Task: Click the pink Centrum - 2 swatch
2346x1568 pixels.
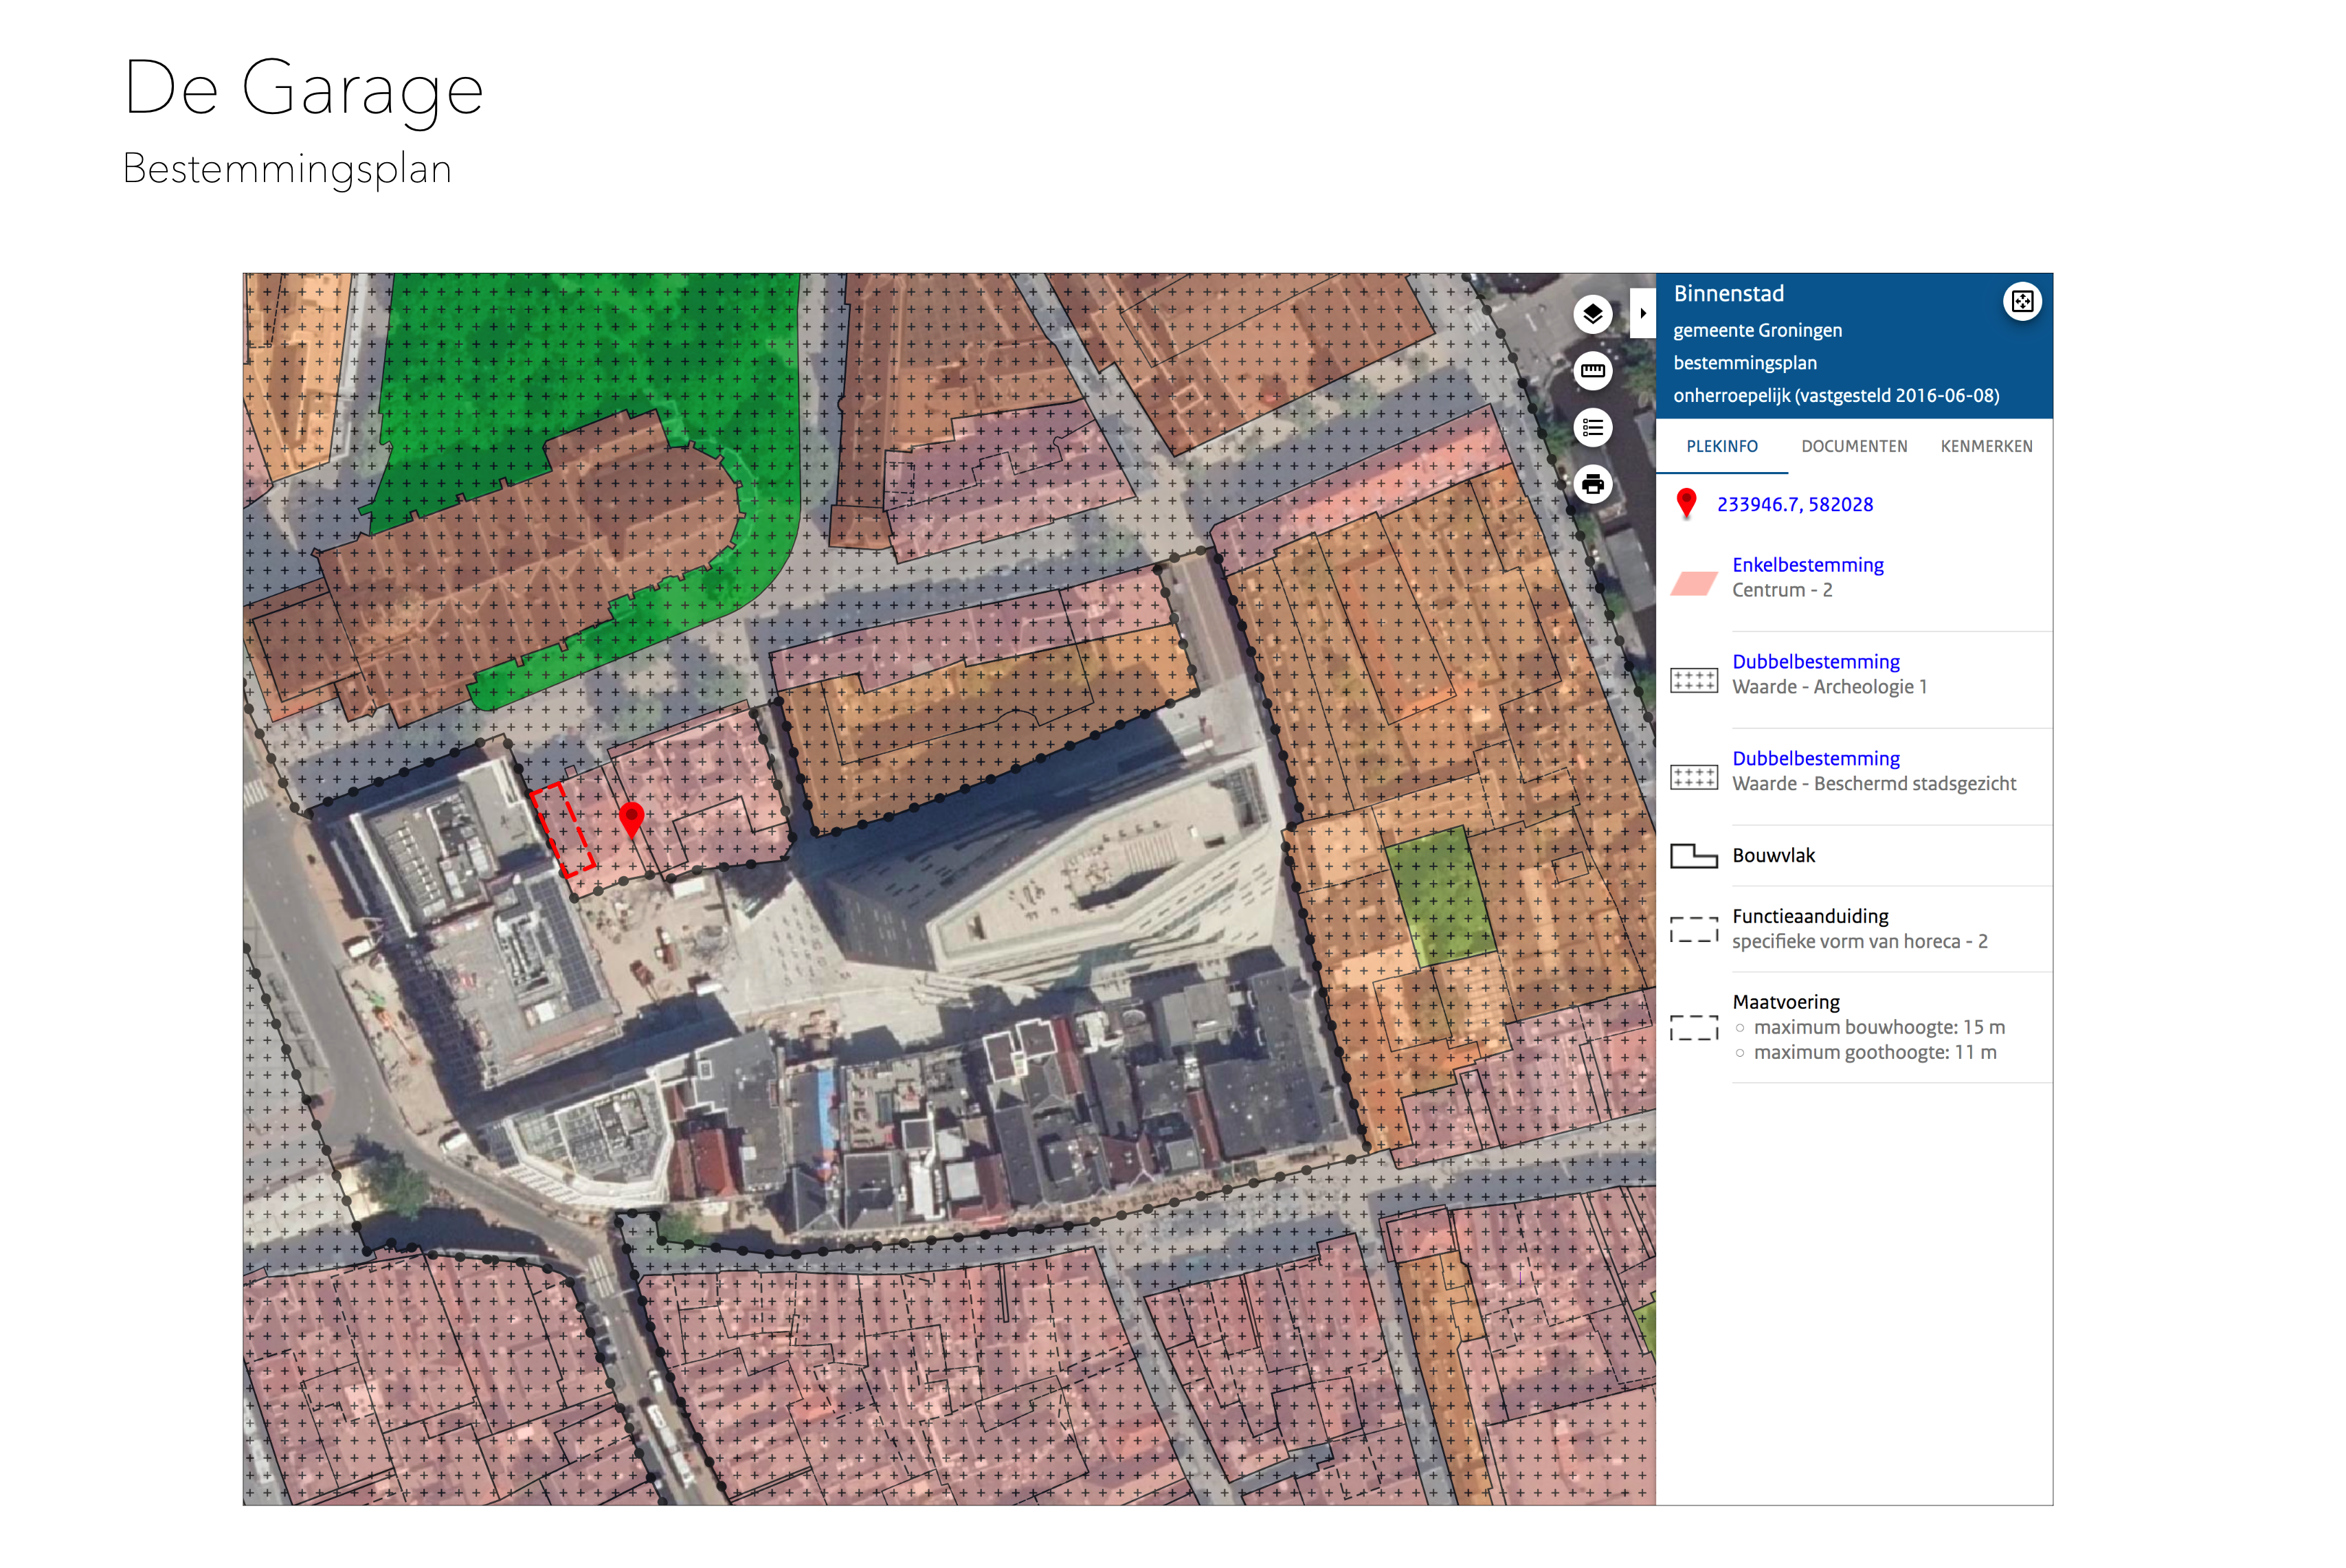Action: (x=1693, y=583)
